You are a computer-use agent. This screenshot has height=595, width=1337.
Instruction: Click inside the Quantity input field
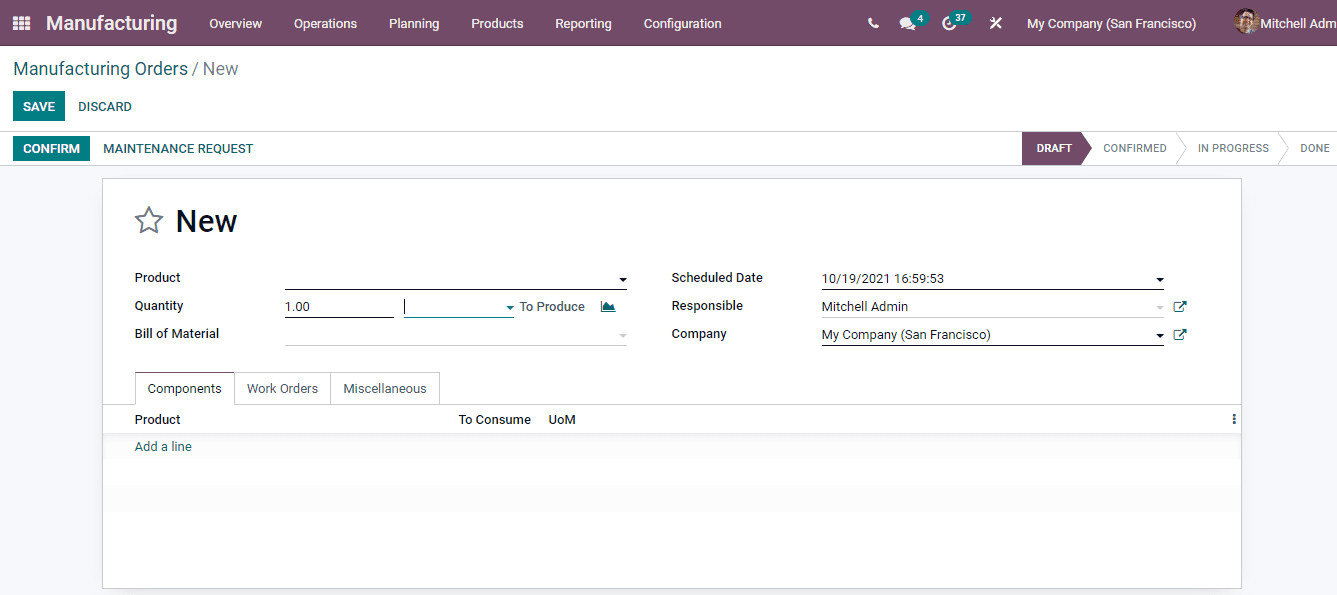pos(339,306)
